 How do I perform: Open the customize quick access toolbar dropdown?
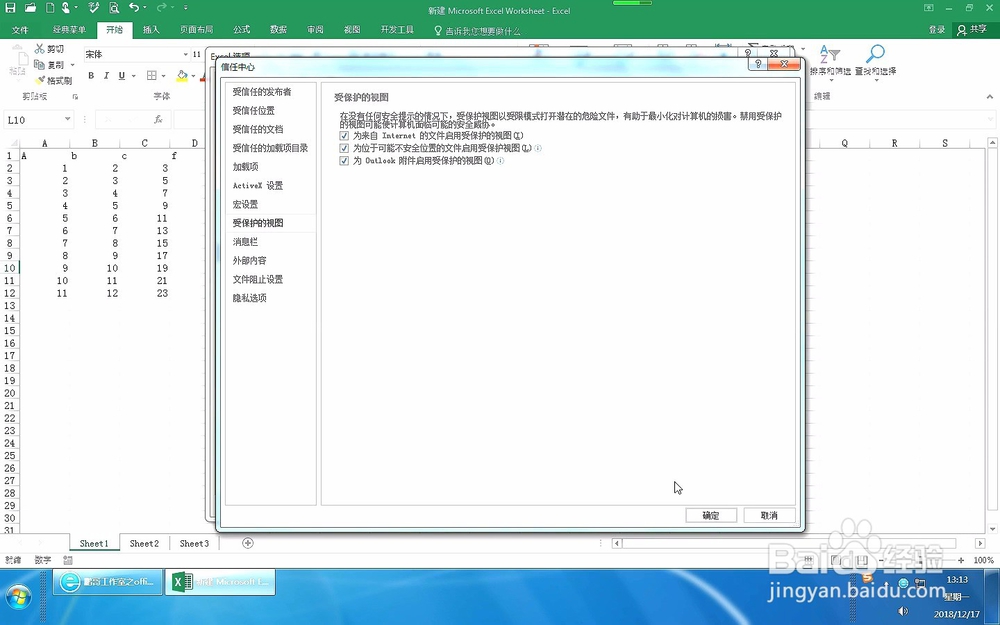coord(186,8)
